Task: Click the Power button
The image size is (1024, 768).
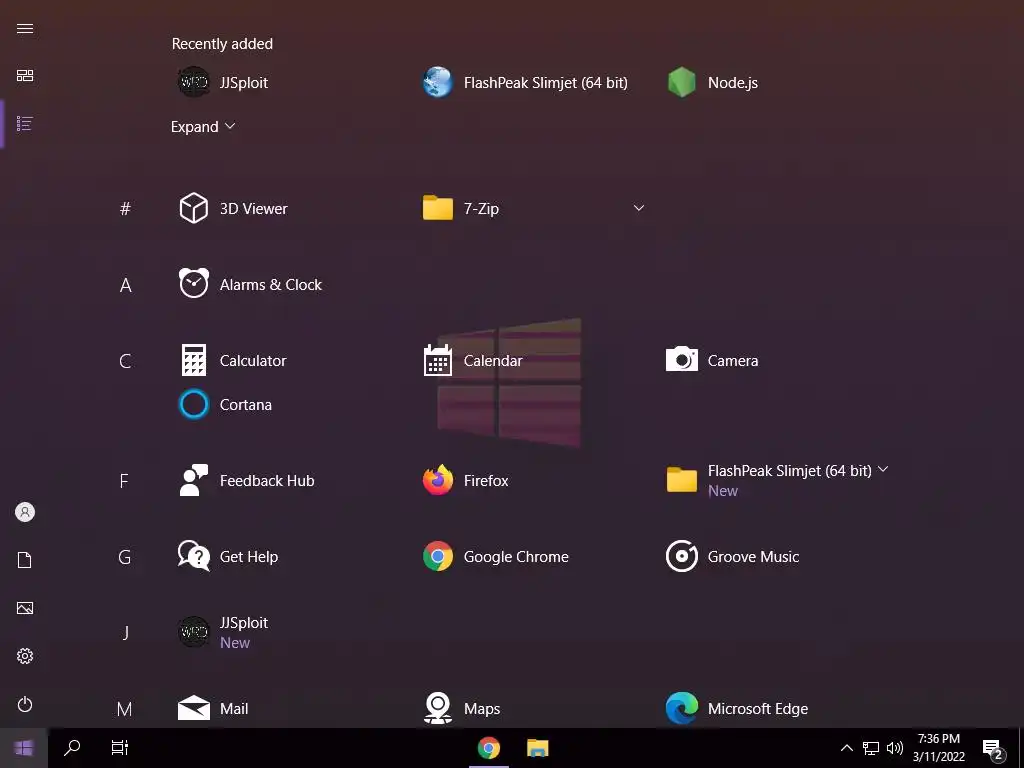Action: pos(25,705)
